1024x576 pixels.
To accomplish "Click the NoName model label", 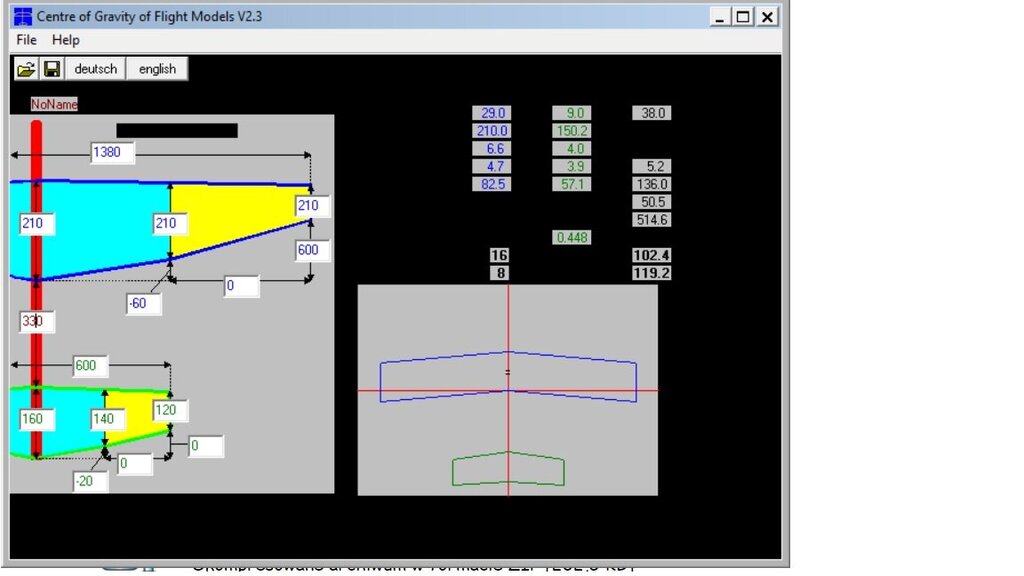I will (x=54, y=104).
